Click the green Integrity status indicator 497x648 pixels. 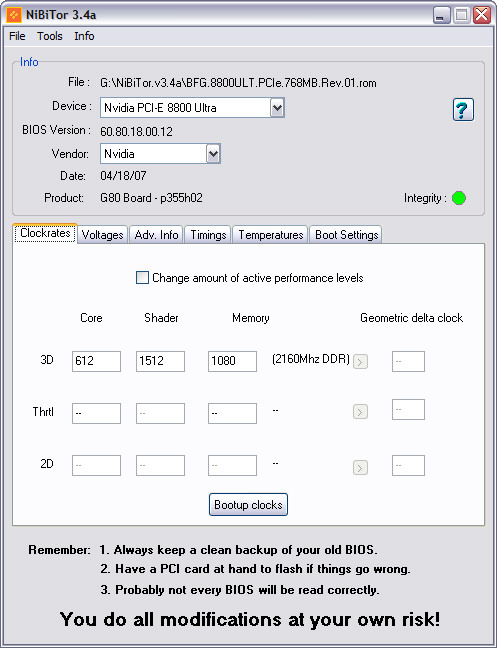[459, 198]
